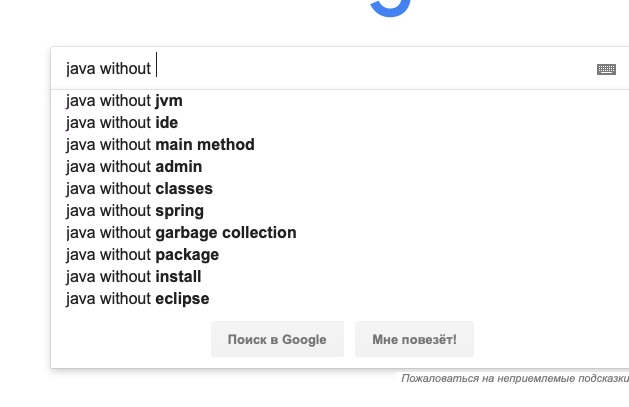This screenshot has height=407, width=629.
Task: Select suggestion 'java without ide'
Action: click(x=340, y=123)
